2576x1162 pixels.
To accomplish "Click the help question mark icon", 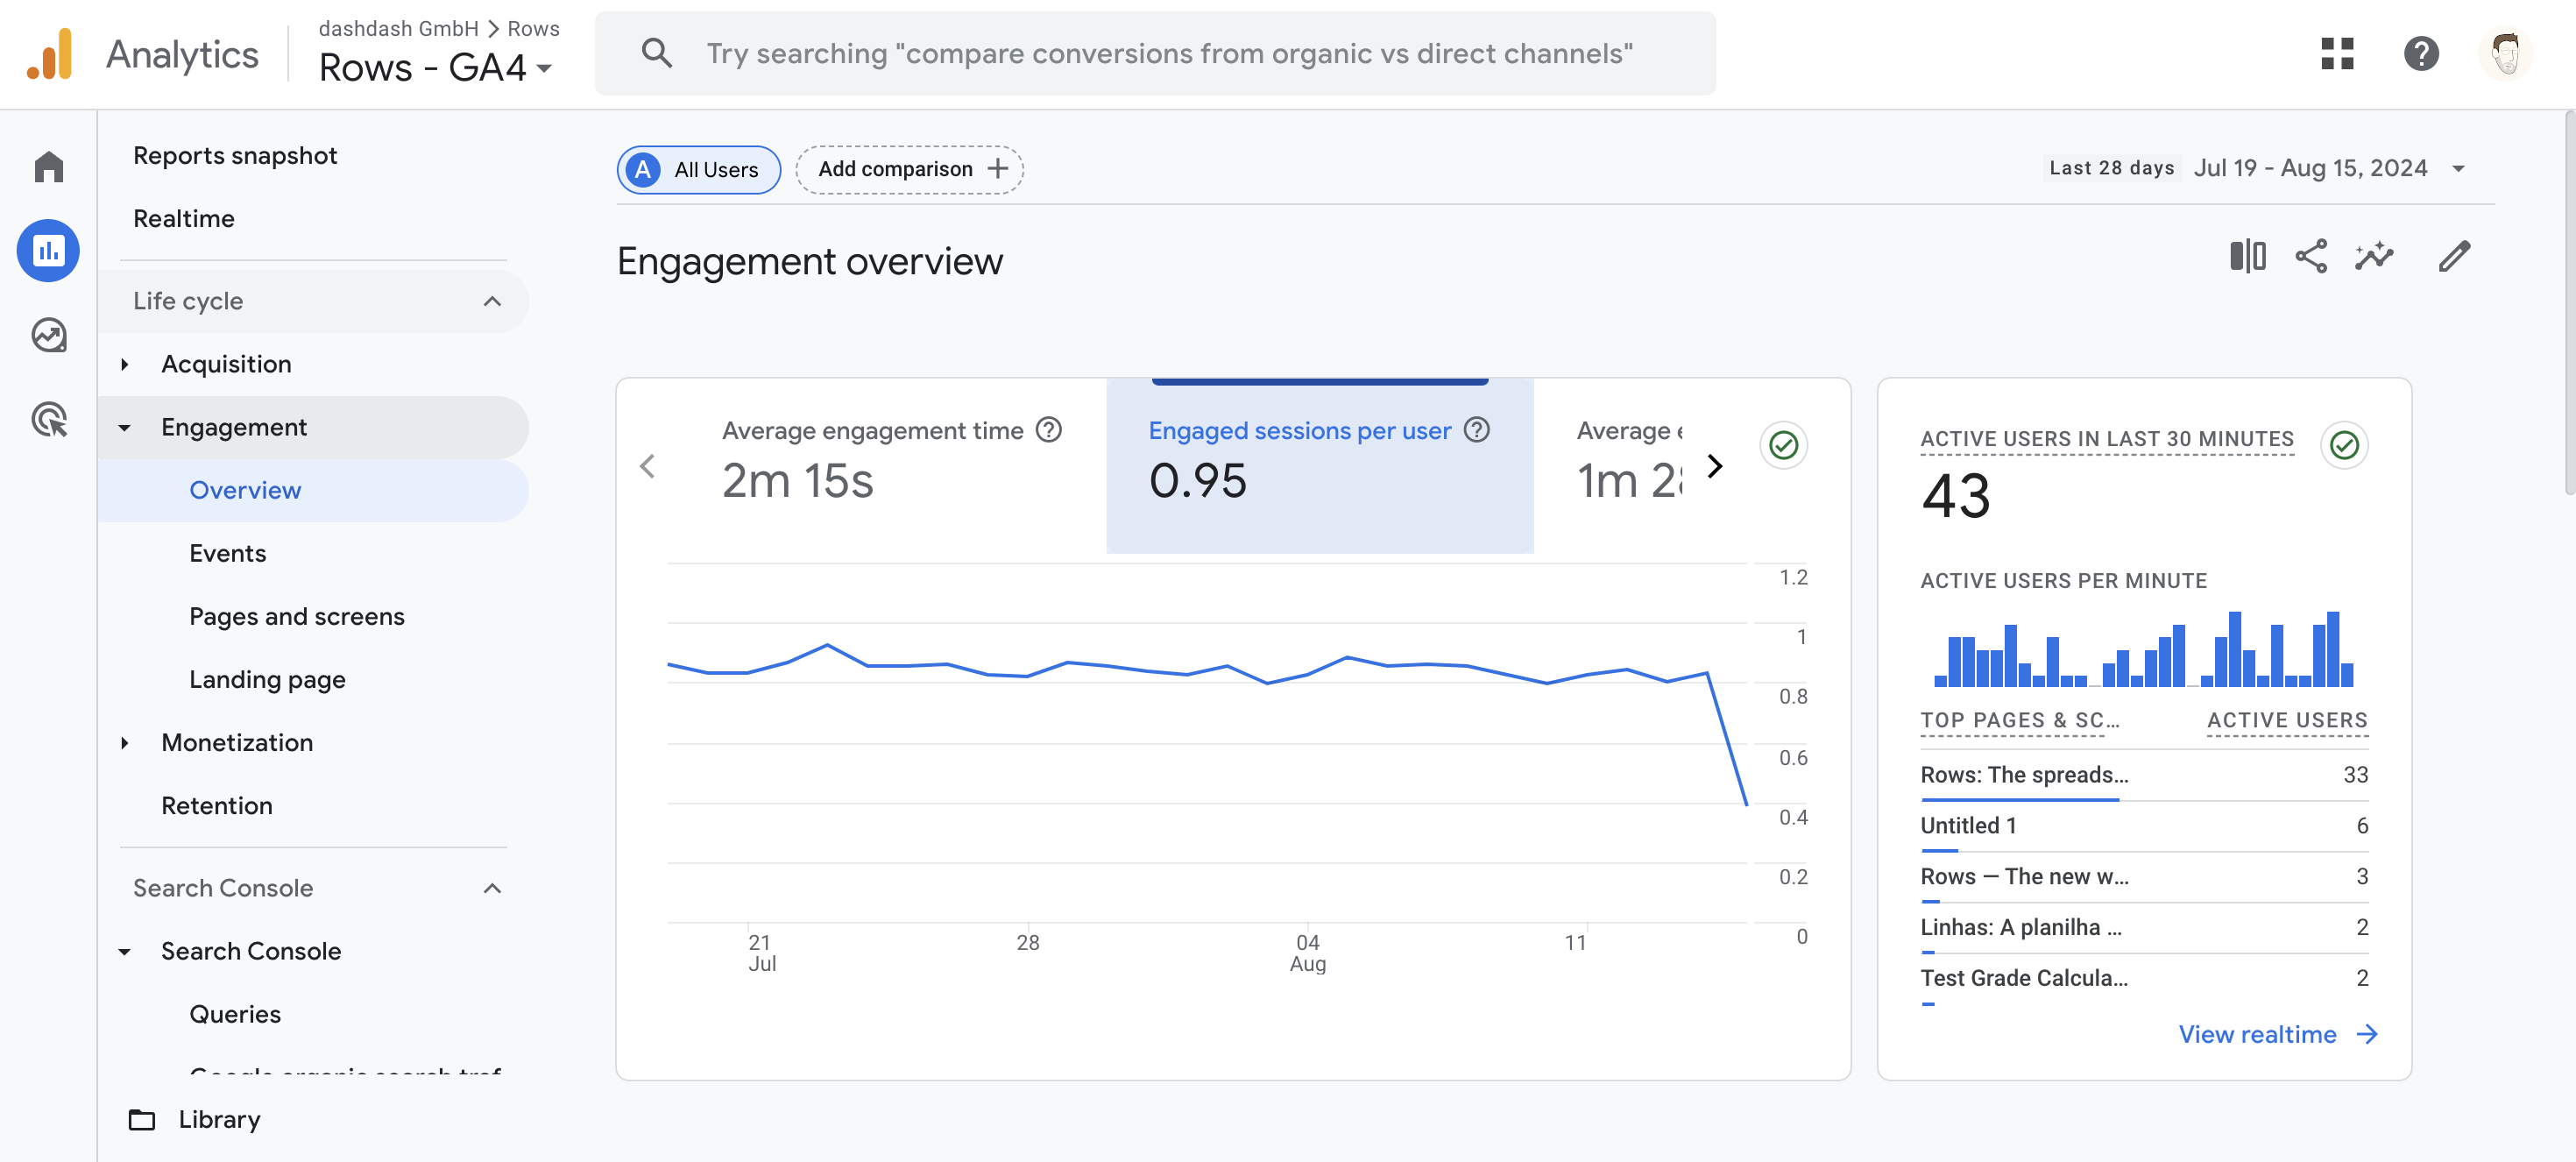I will point(2422,53).
